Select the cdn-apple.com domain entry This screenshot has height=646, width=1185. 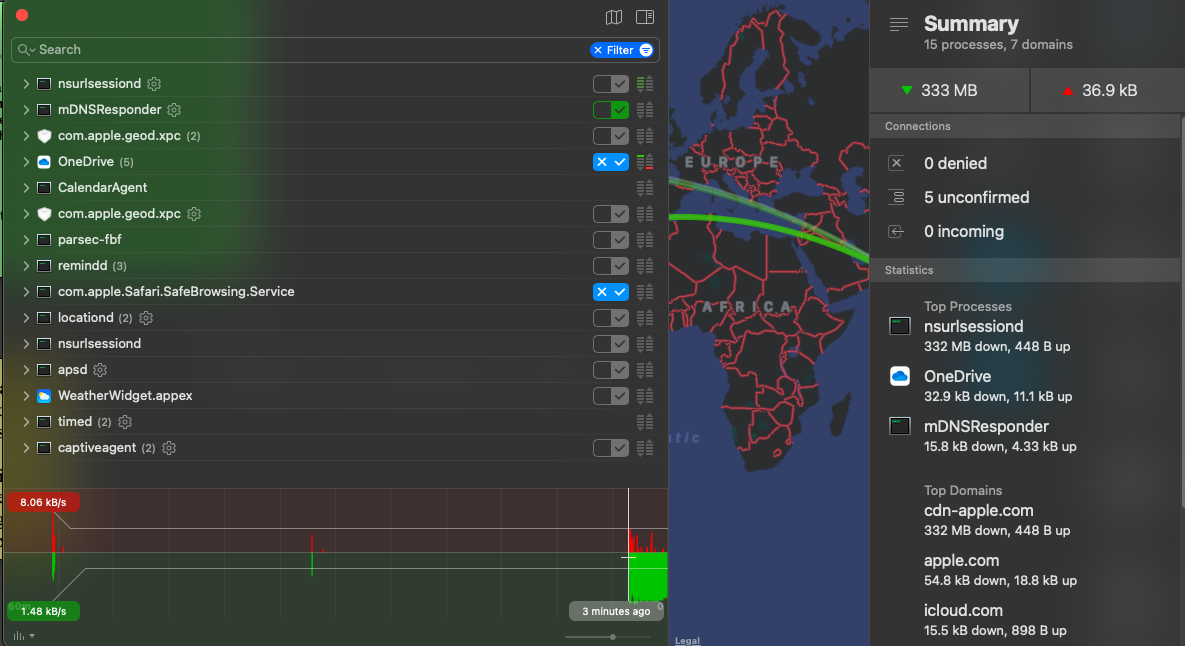pyautogui.click(x=996, y=520)
